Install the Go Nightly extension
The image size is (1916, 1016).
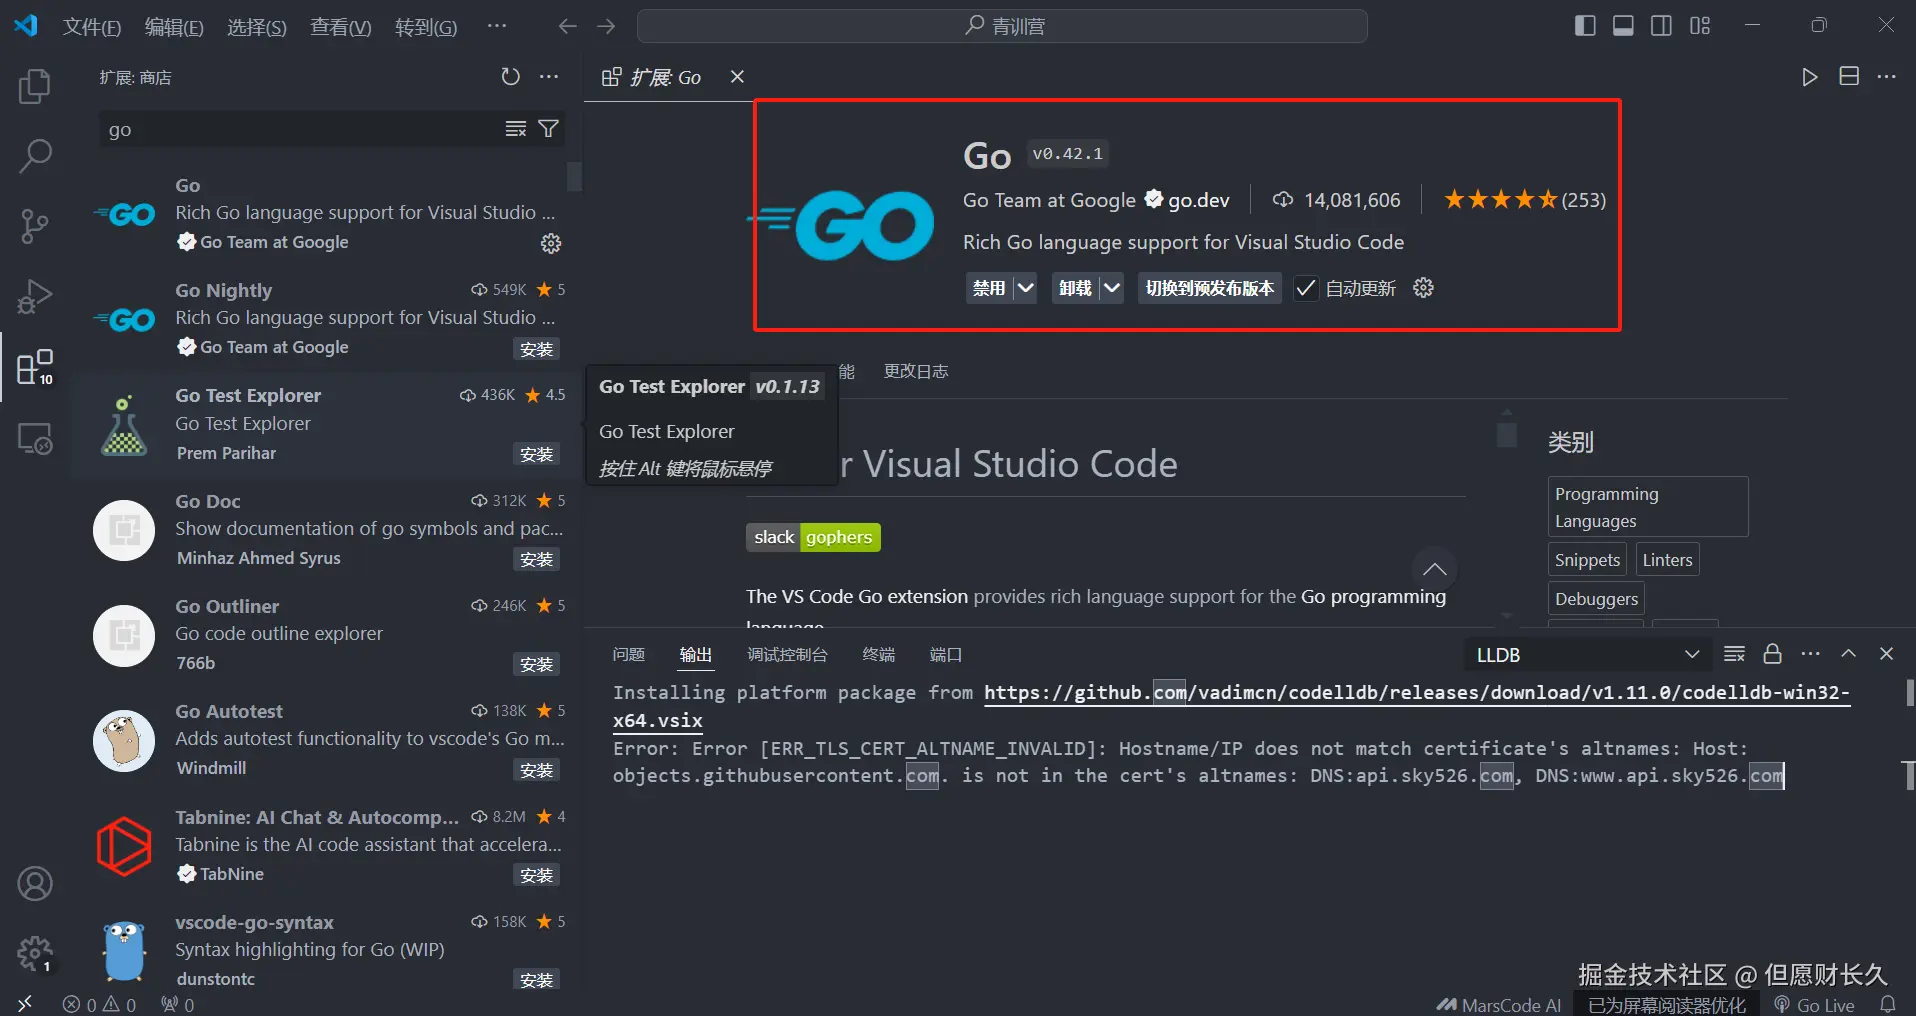click(x=536, y=349)
